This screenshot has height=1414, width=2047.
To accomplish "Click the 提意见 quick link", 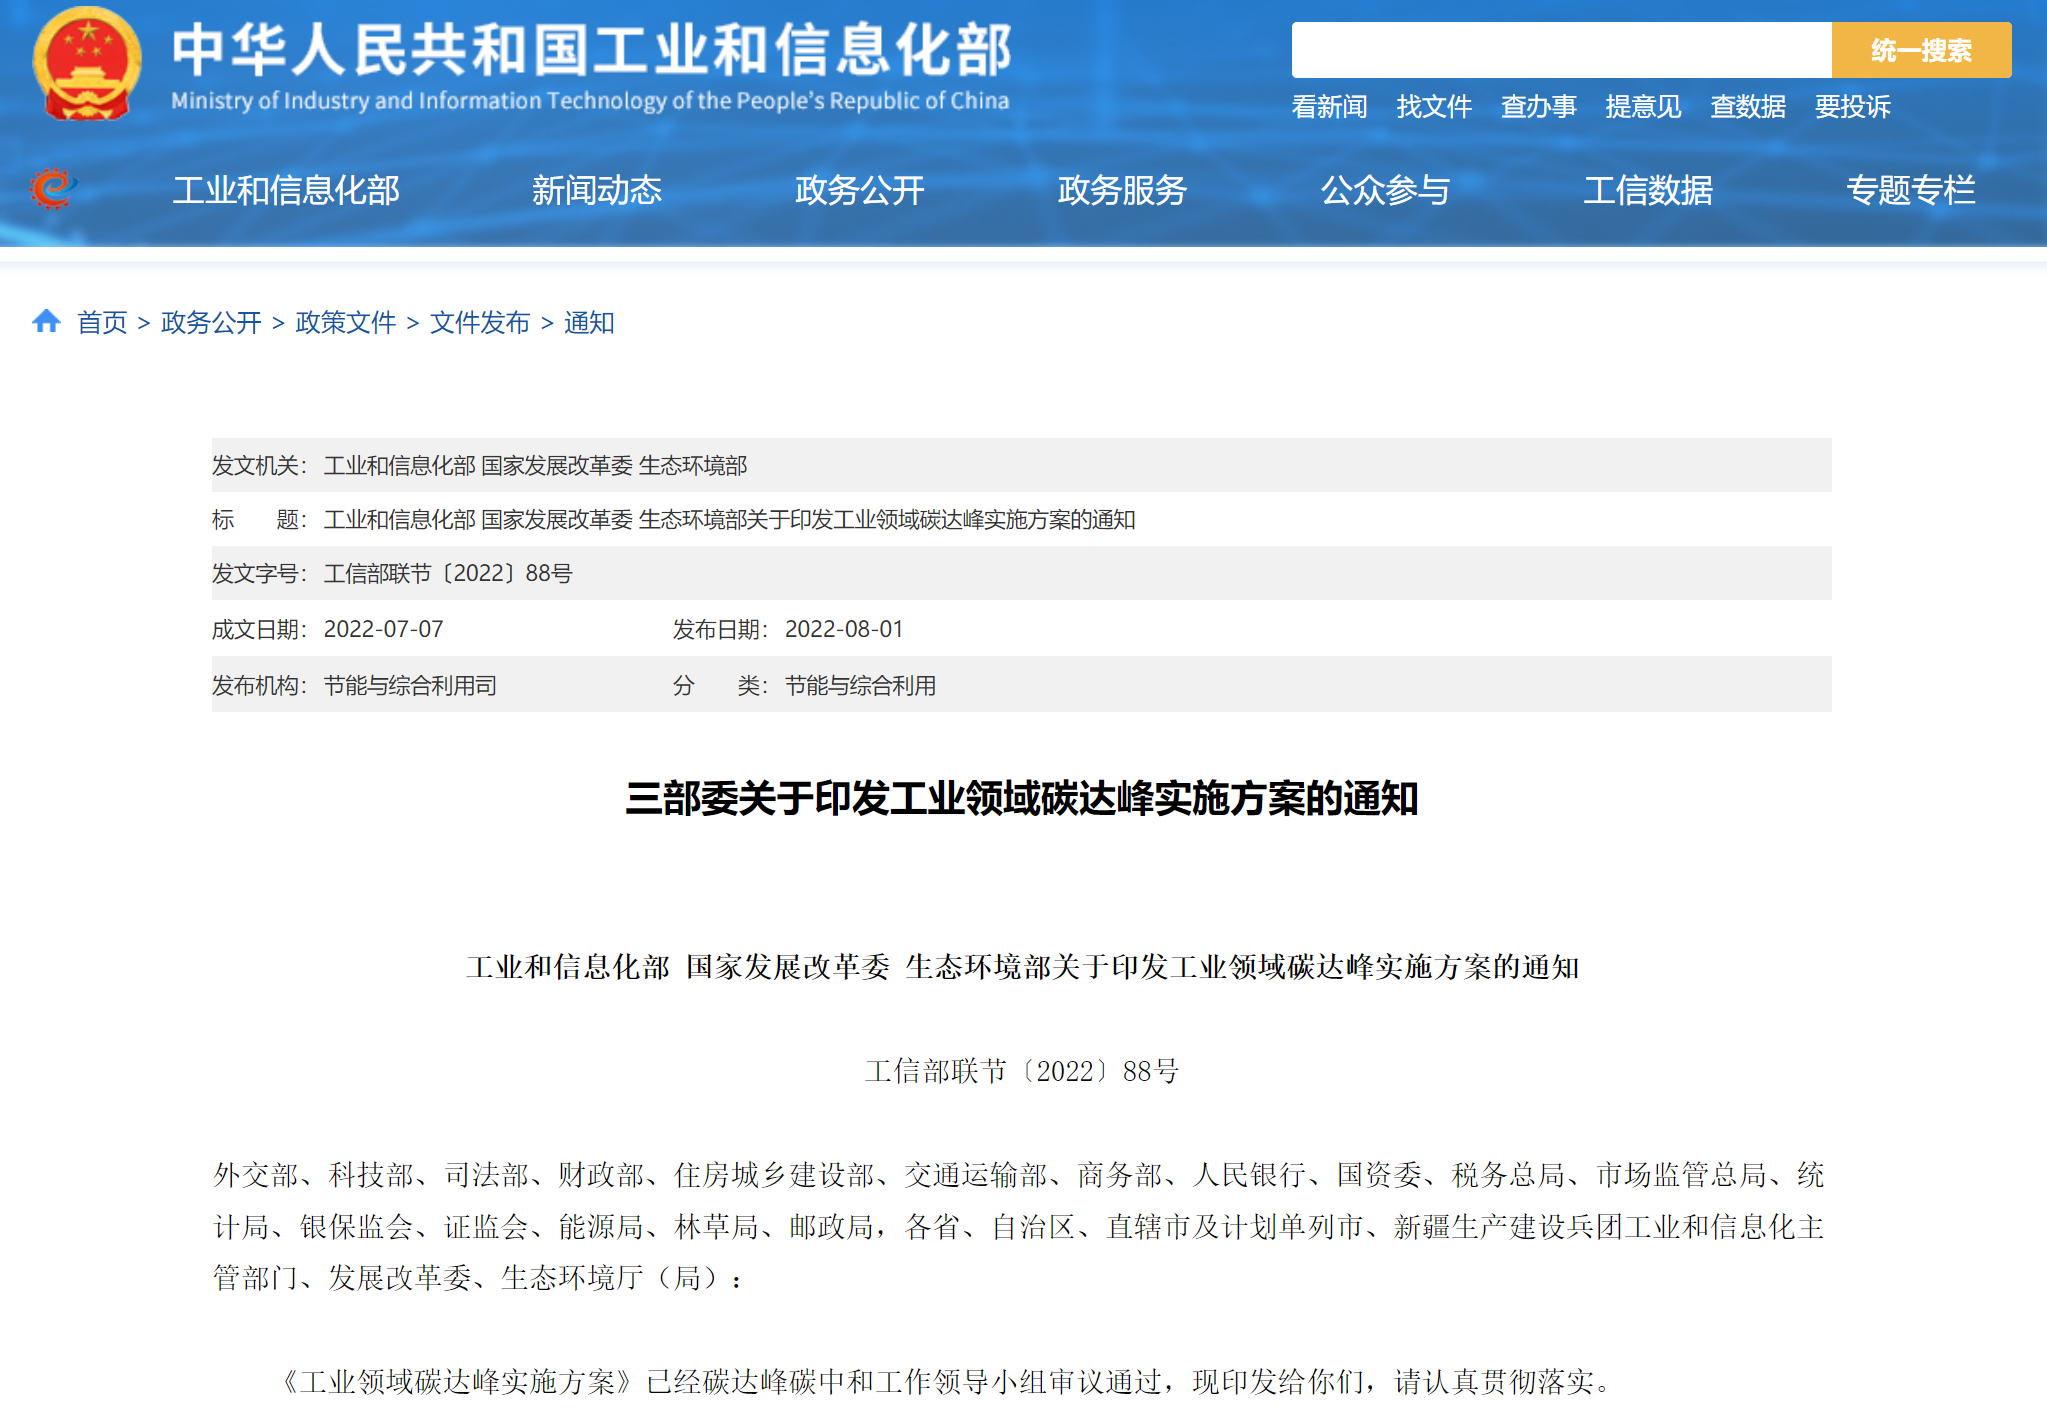I will click(x=1643, y=107).
